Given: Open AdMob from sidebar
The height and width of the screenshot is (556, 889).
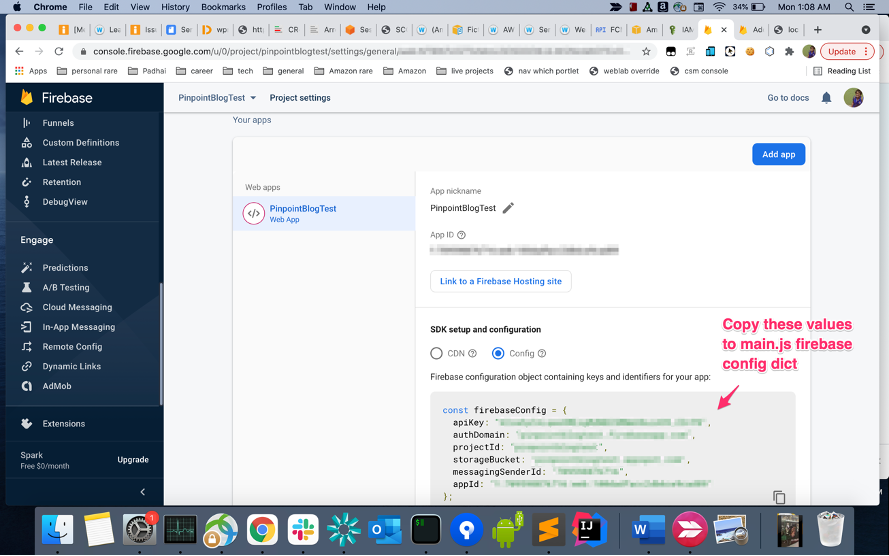Looking at the screenshot, I should pyautogui.click(x=57, y=387).
